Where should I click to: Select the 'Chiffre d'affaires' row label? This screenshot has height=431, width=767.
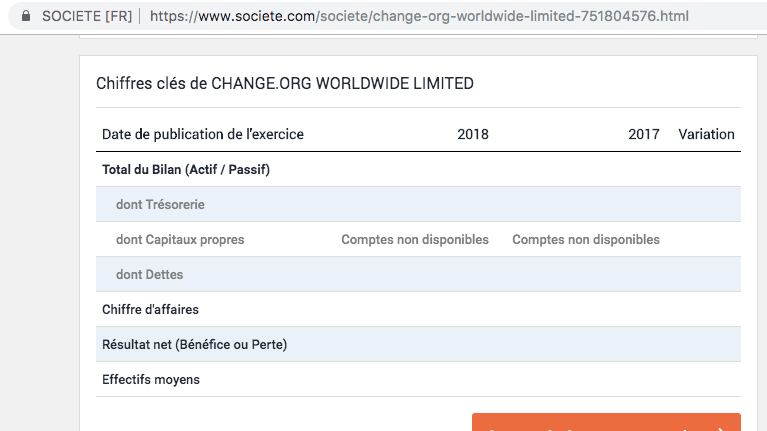150,310
